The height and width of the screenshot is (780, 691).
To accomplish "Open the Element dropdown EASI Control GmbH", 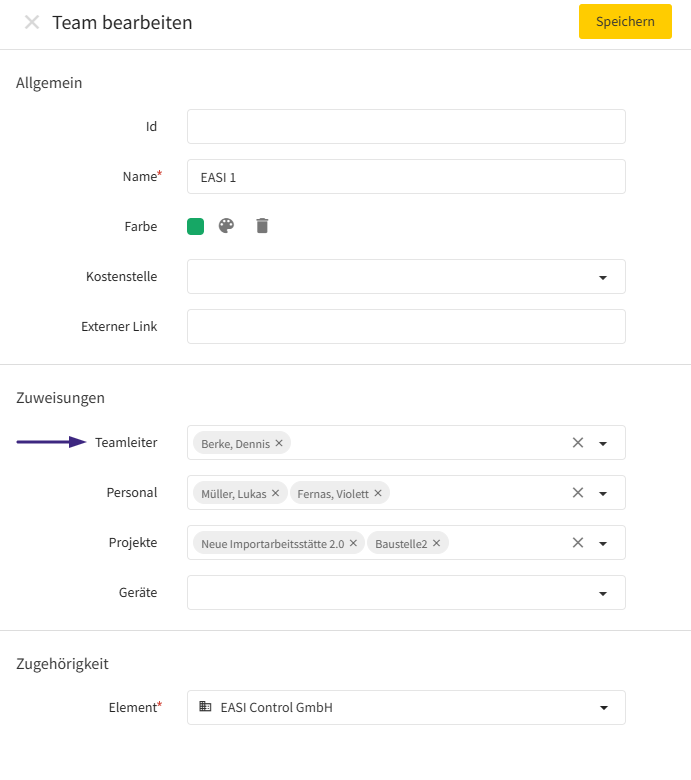I will (x=406, y=707).
